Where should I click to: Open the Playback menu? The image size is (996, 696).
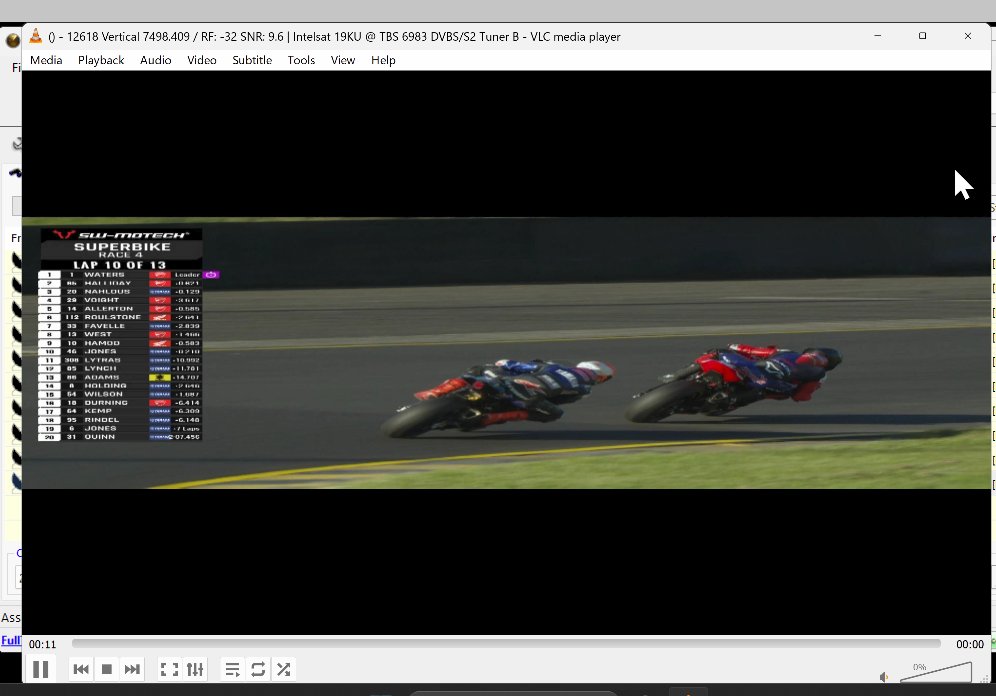point(101,60)
